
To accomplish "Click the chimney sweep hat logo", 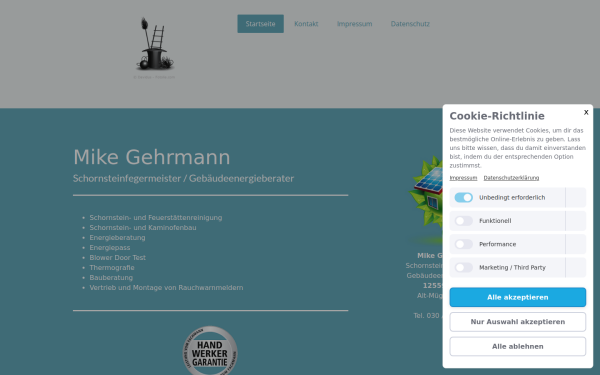I will point(155,44).
